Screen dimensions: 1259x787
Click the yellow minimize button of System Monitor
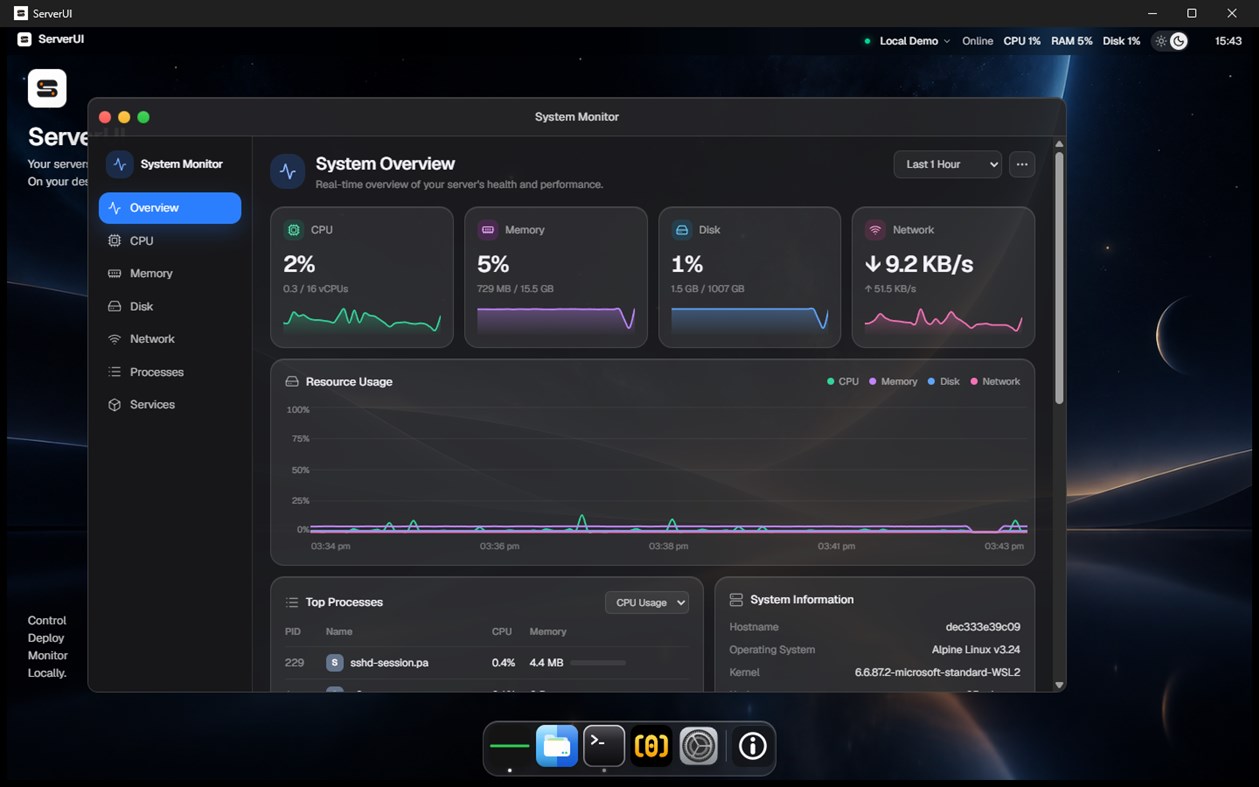coord(124,117)
